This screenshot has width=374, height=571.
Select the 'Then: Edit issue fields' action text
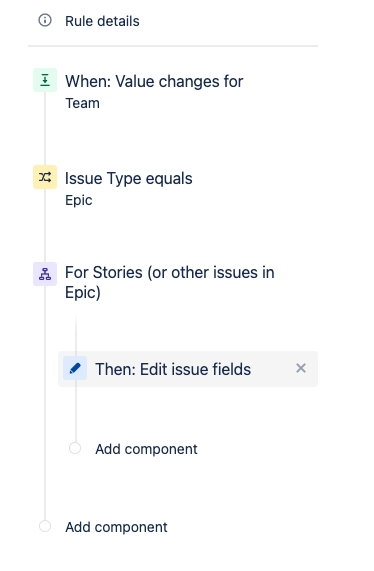tap(173, 369)
